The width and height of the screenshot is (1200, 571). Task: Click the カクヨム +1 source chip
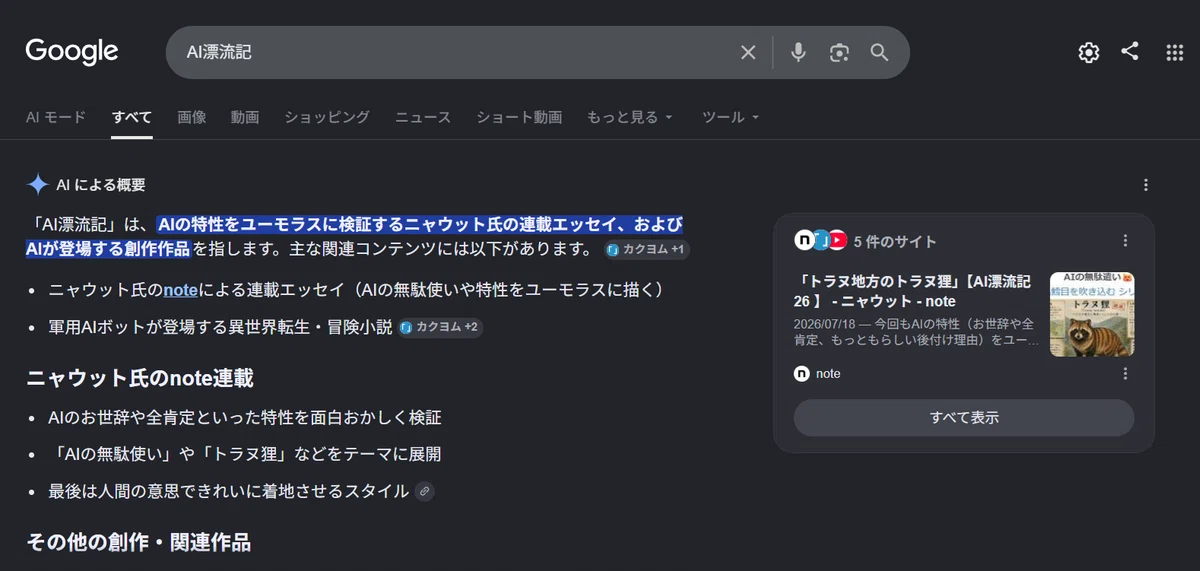(648, 249)
